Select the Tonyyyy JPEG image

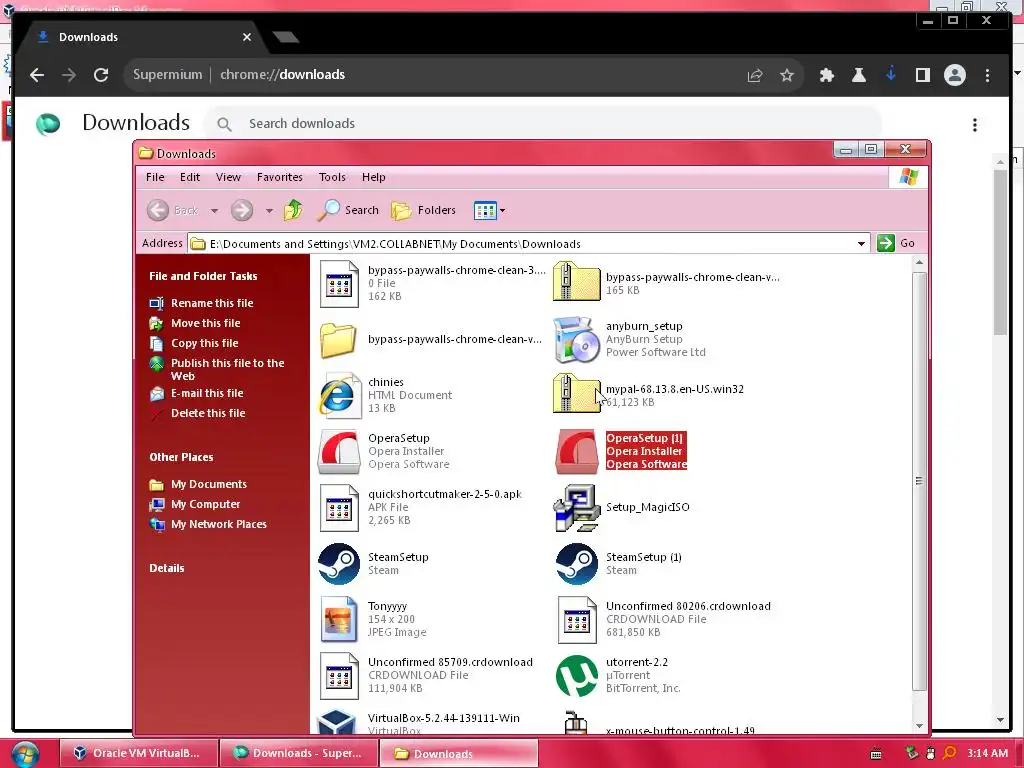pos(339,619)
